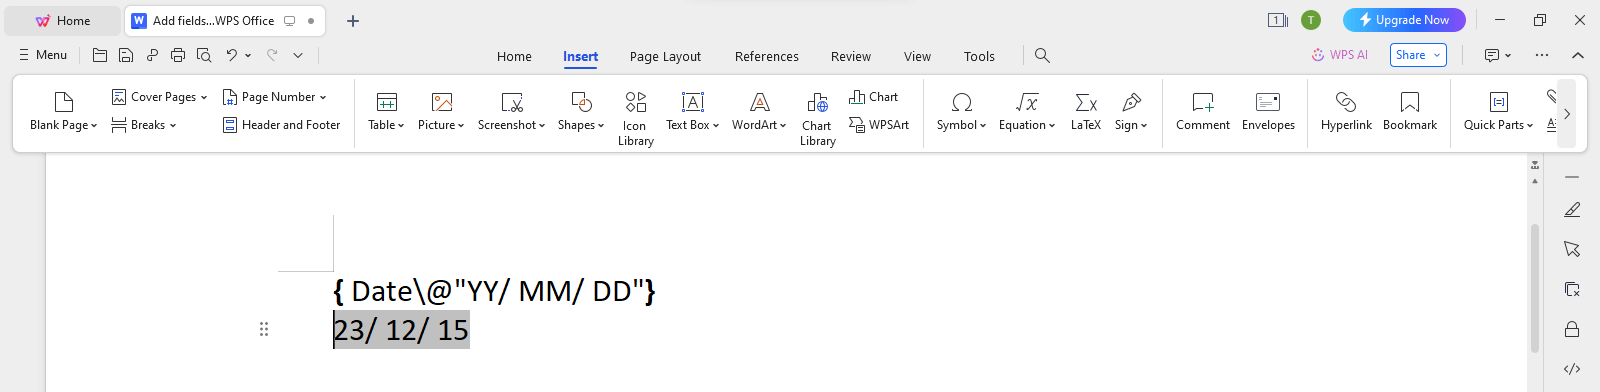Open the Page Layout tab
This screenshot has width=1600, height=392.
(665, 56)
